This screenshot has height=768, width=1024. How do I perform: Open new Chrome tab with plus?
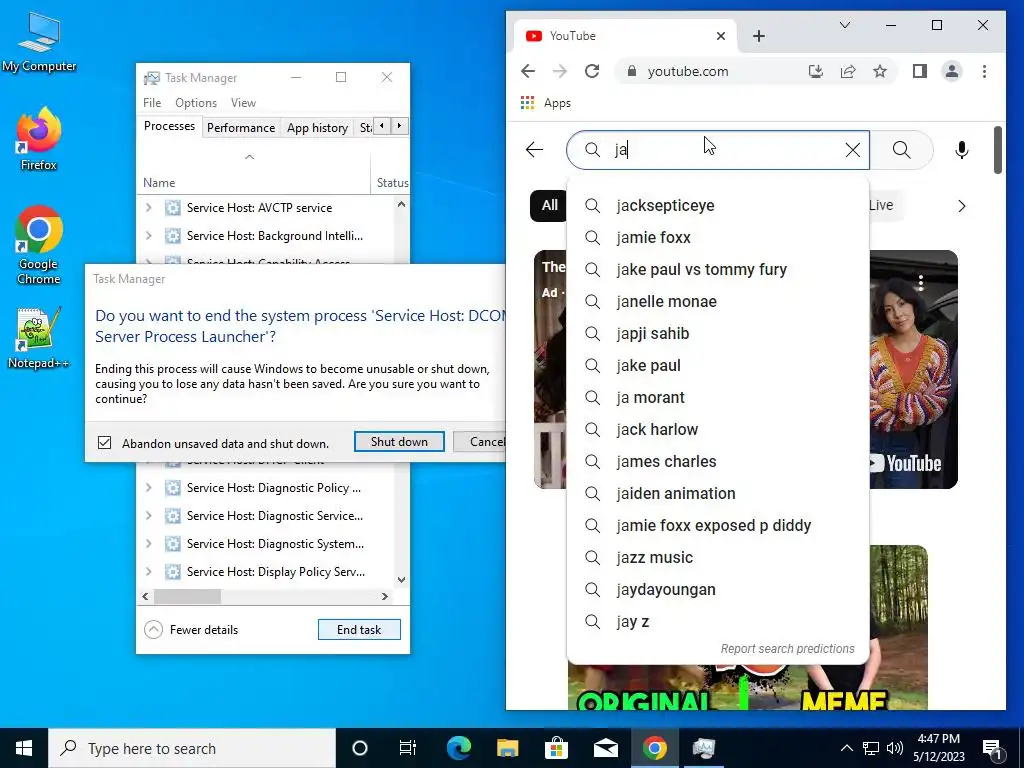pos(758,36)
